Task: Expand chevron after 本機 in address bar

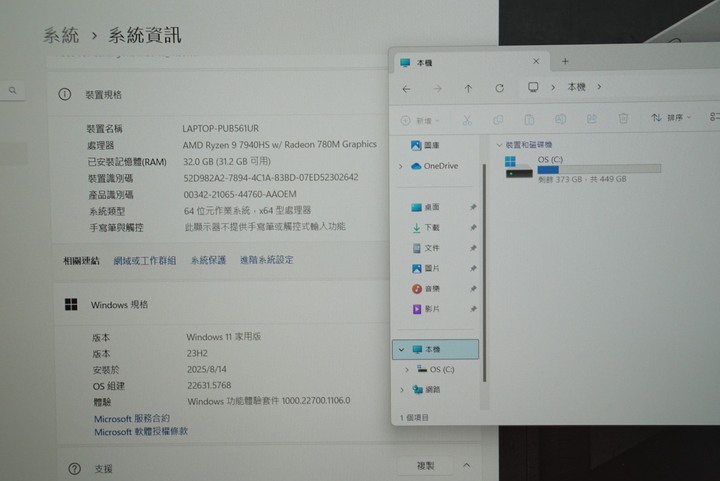Action: tap(599, 86)
